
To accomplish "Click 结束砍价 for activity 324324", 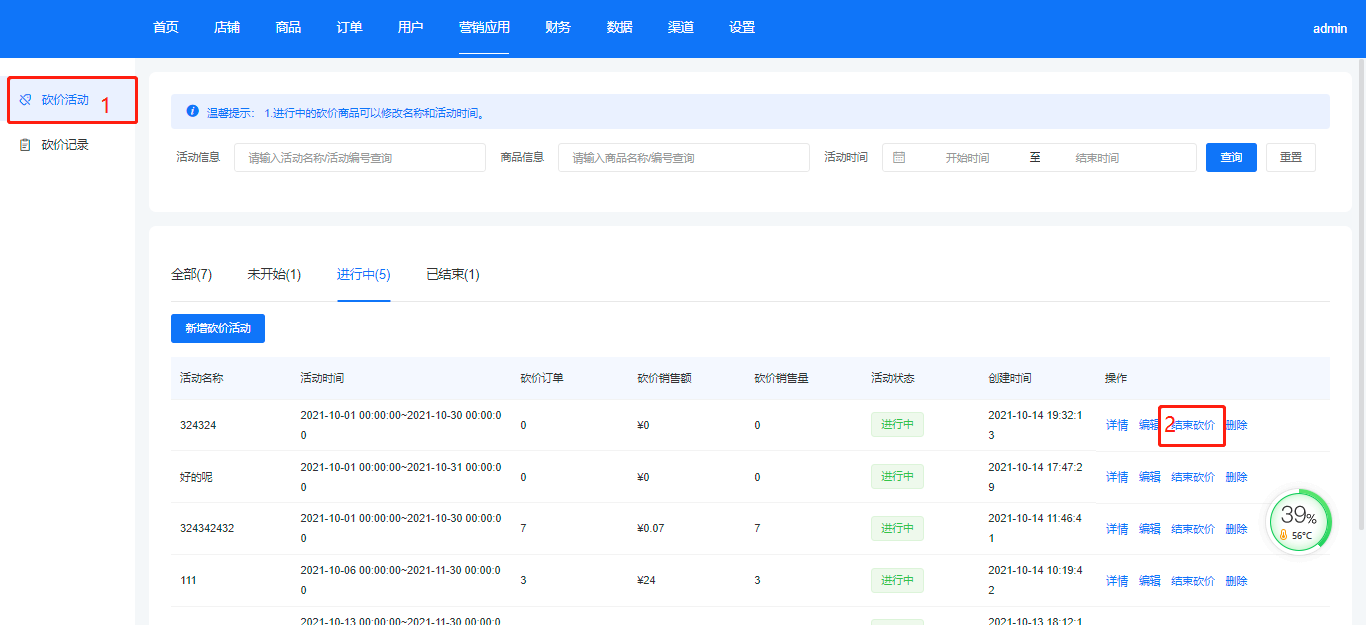I will tap(1193, 425).
